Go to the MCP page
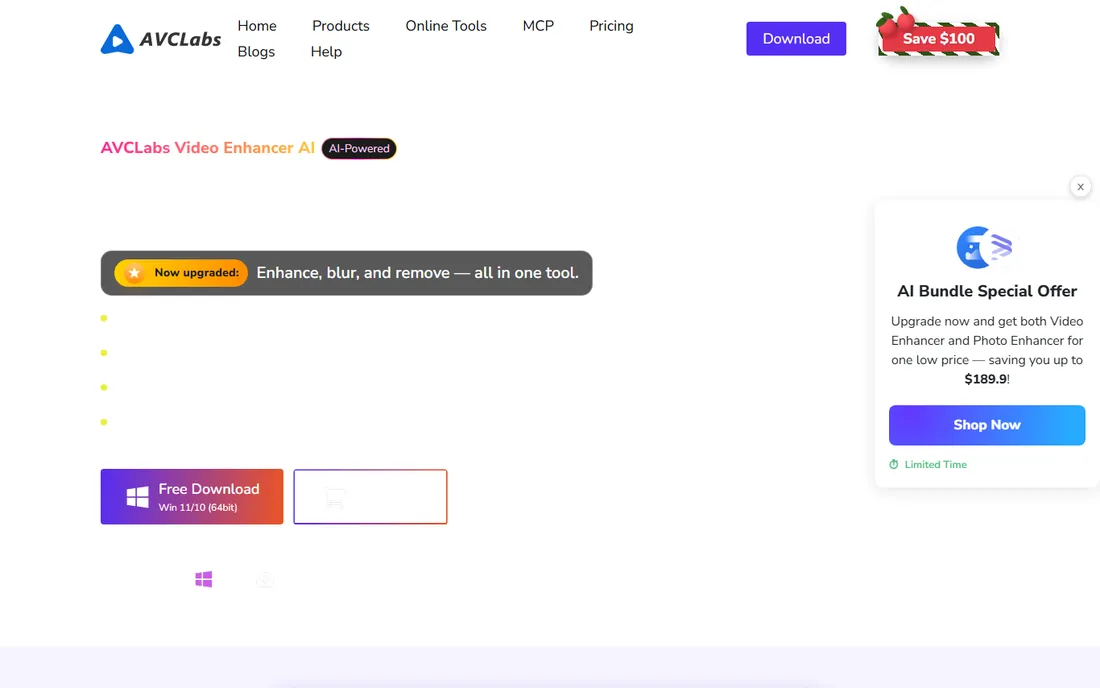Screen dimensions: 1100x688 pyautogui.click(x=538, y=26)
